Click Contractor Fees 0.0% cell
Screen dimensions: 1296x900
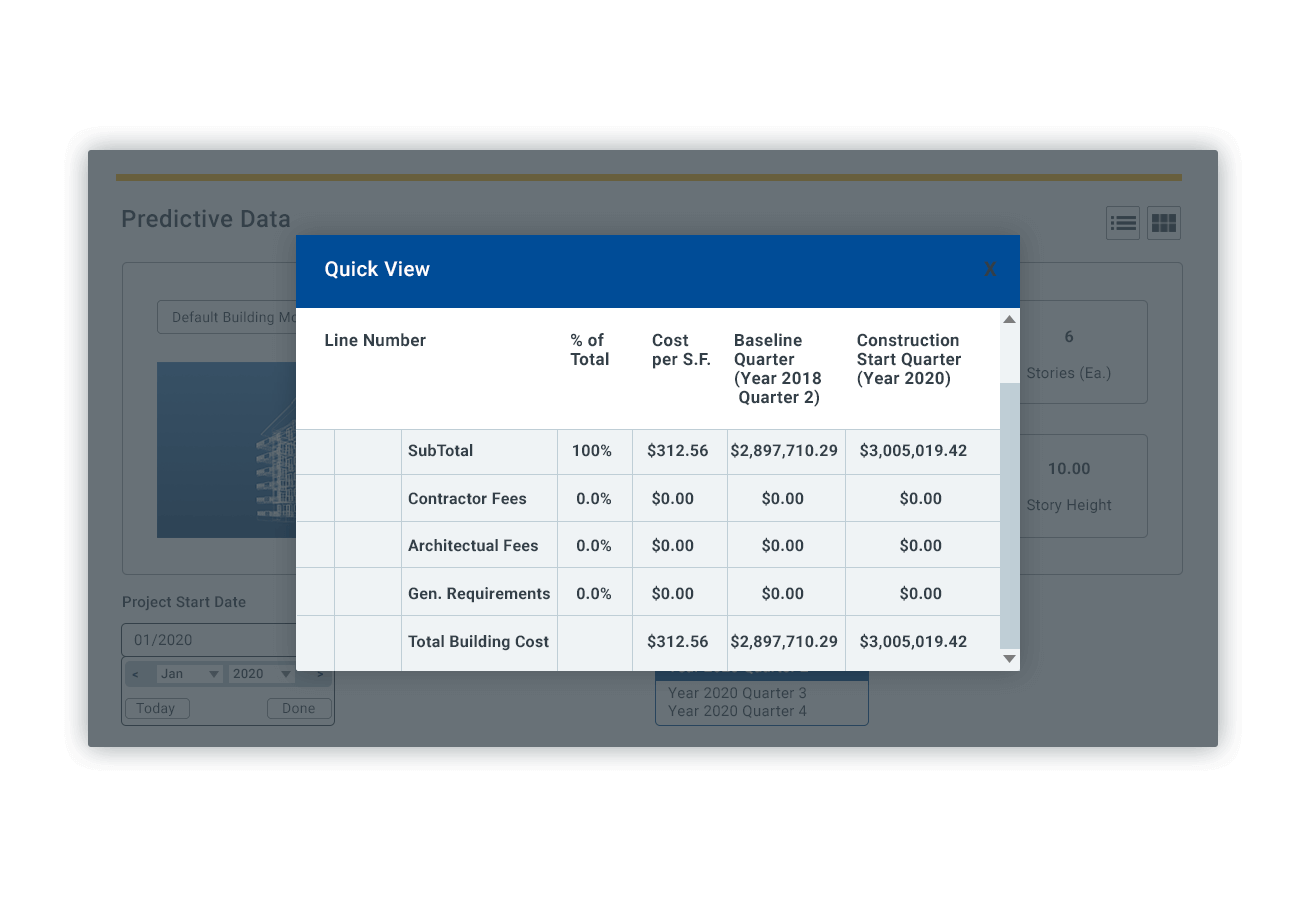[x=594, y=498]
